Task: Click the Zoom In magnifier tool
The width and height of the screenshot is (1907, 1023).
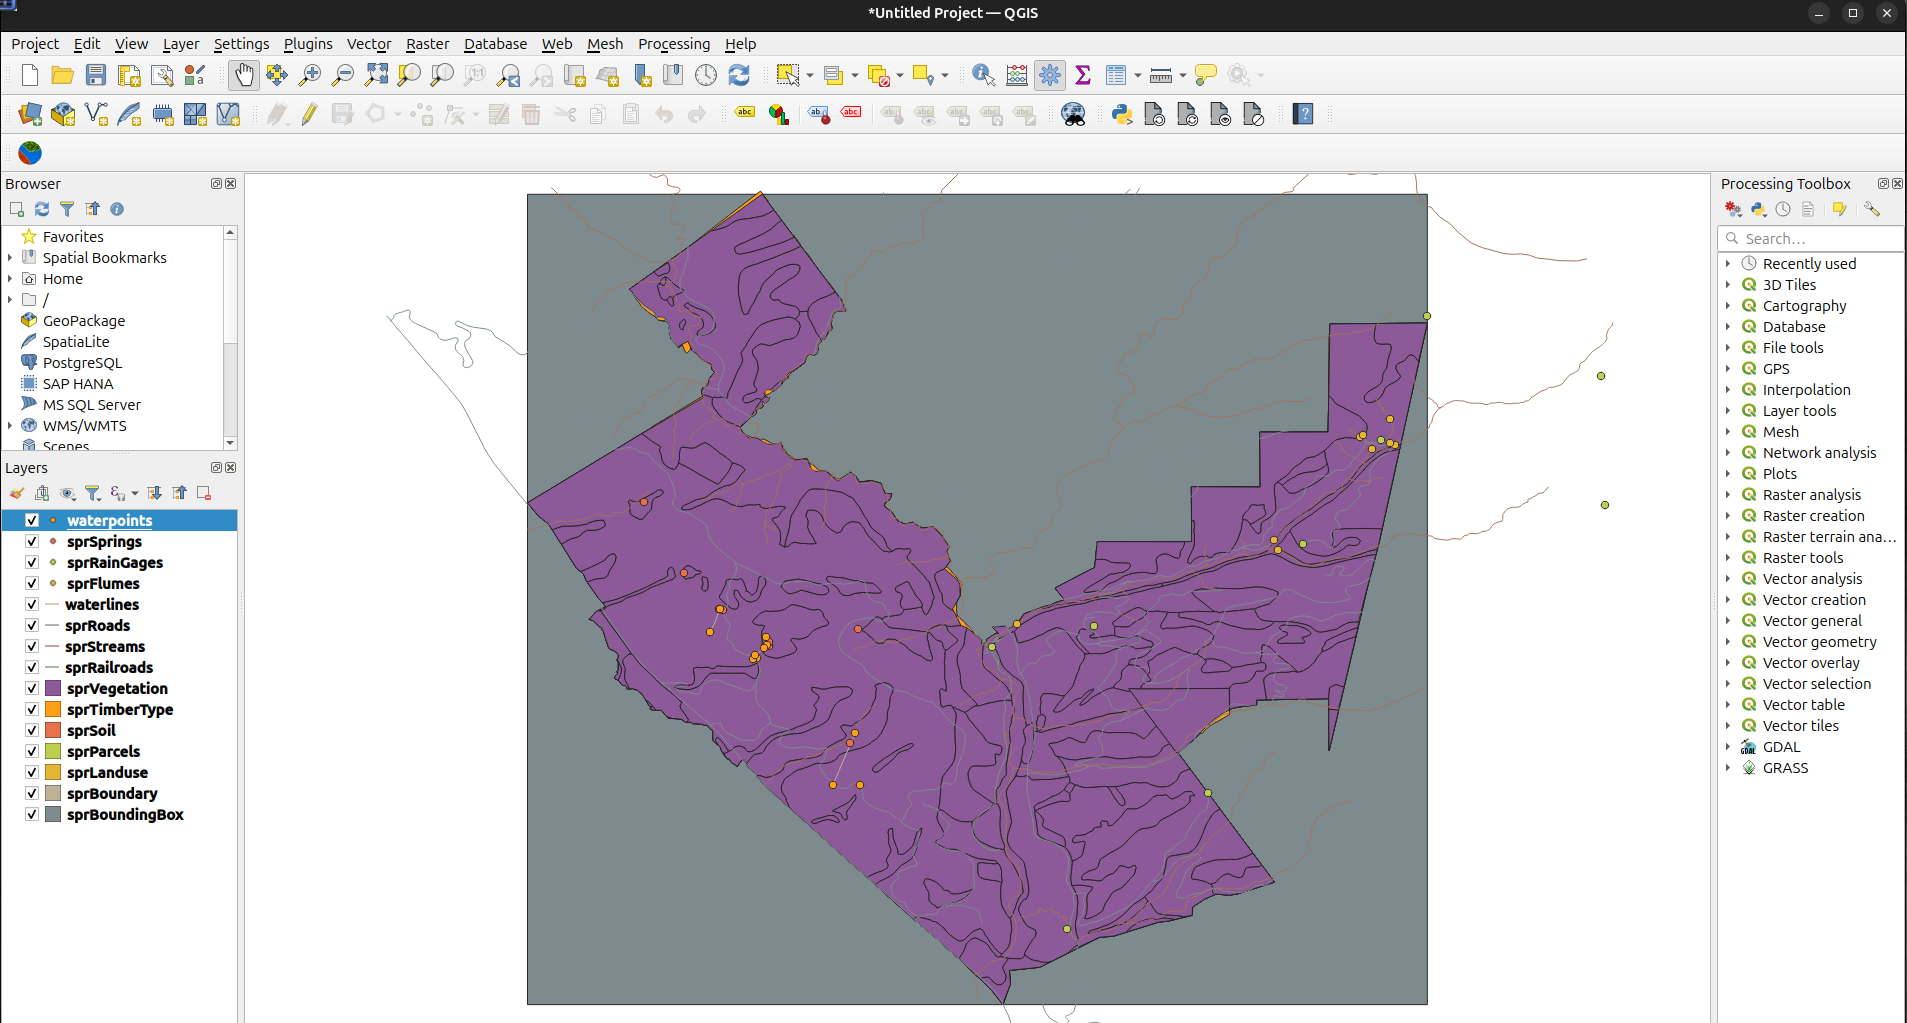Action: [310, 75]
